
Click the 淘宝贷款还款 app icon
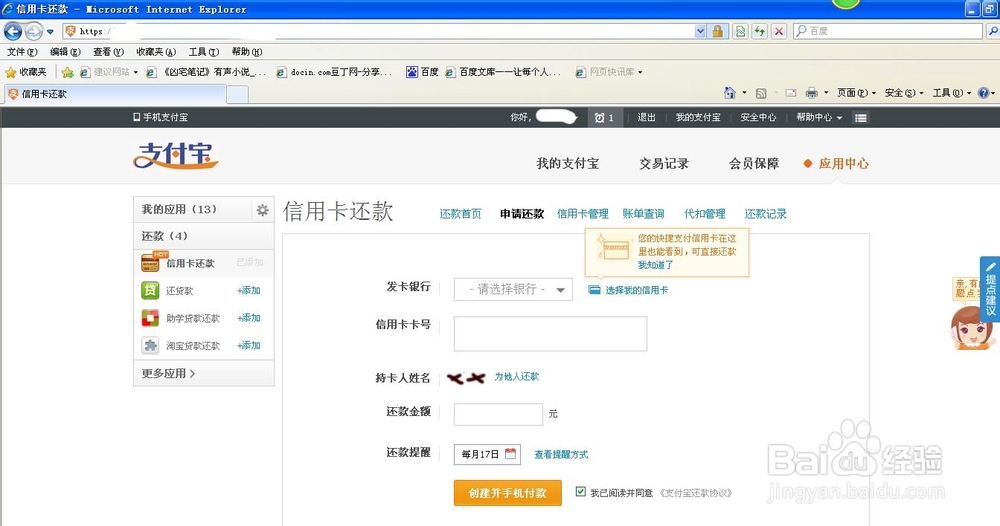[150, 345]
